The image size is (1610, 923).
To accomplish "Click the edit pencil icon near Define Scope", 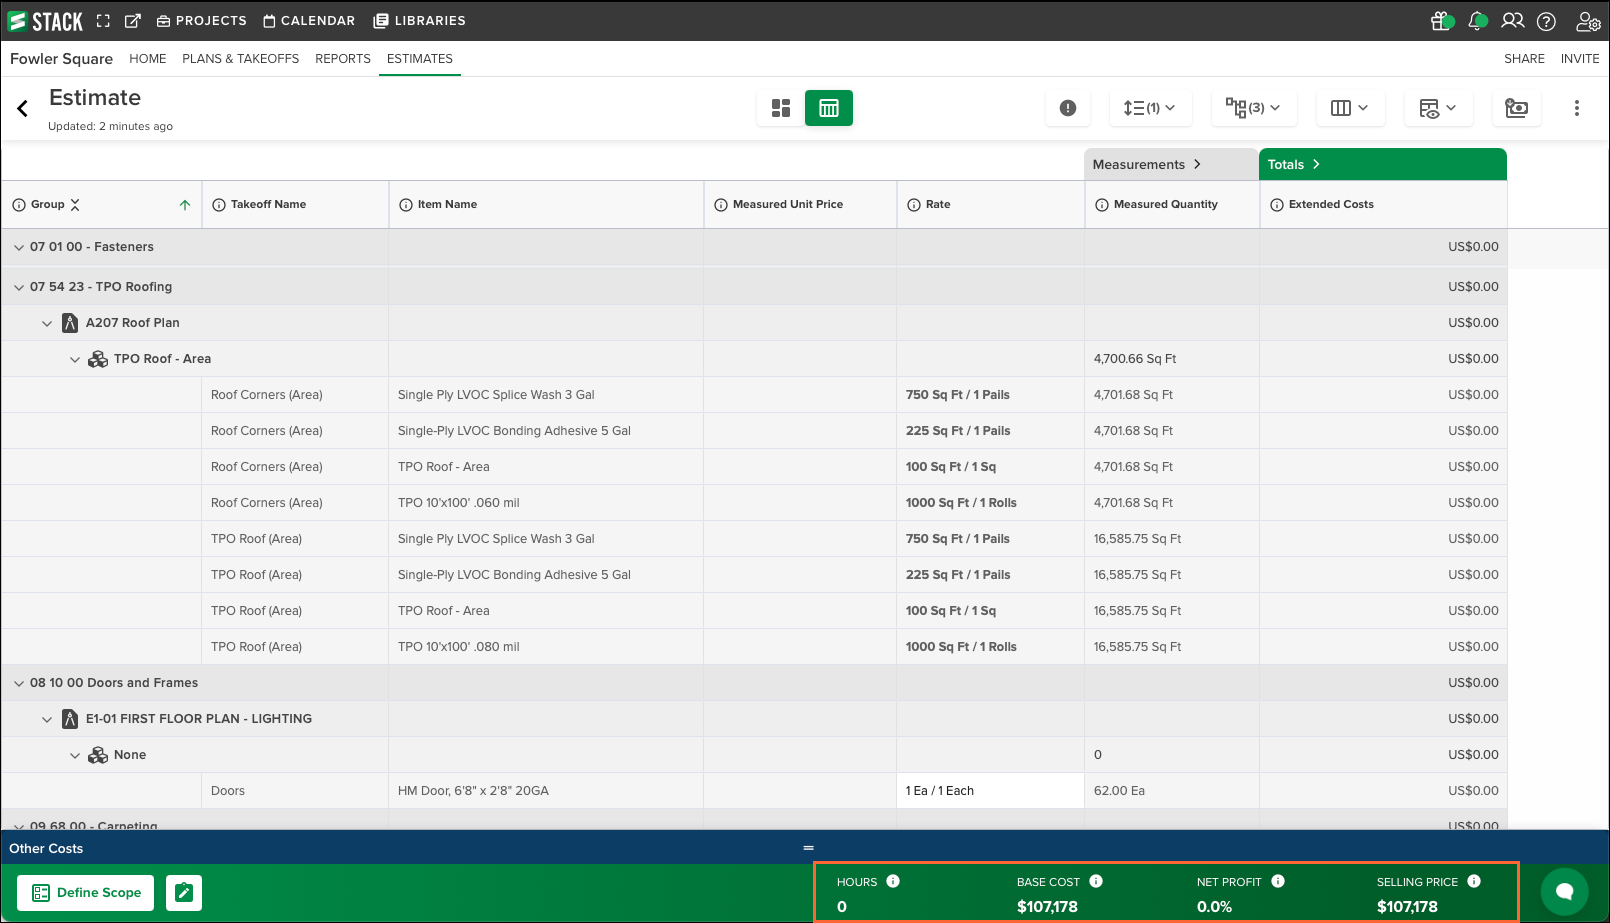I will click(184, 892).
